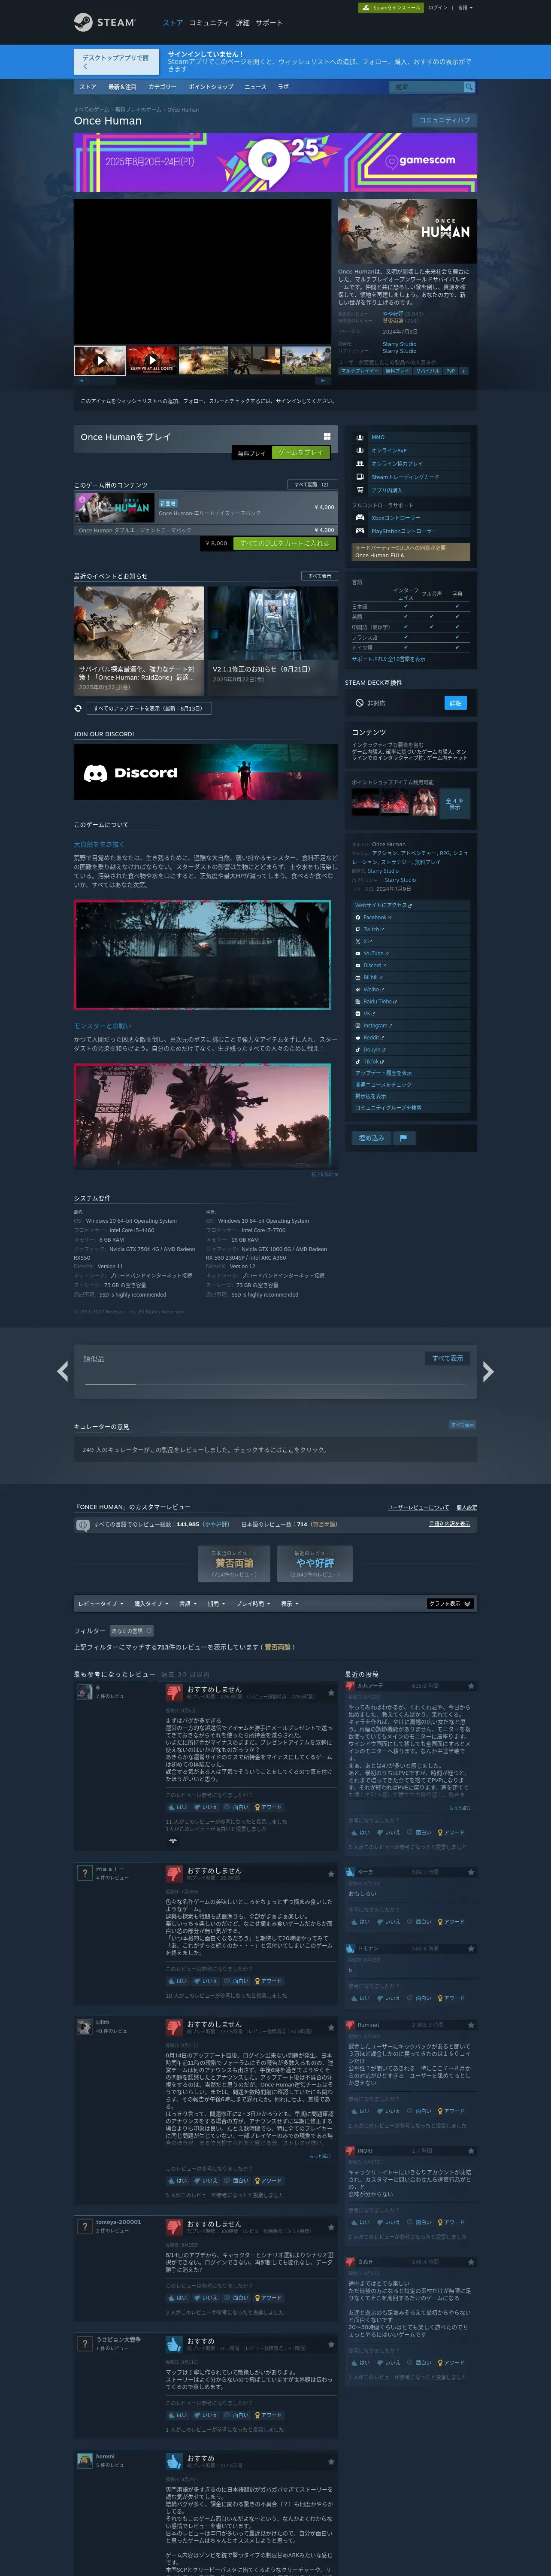Click the Discord logo banner
The width and height of the screenshot is (551, 2576).
pyautogui.click(x=205, y=772)
